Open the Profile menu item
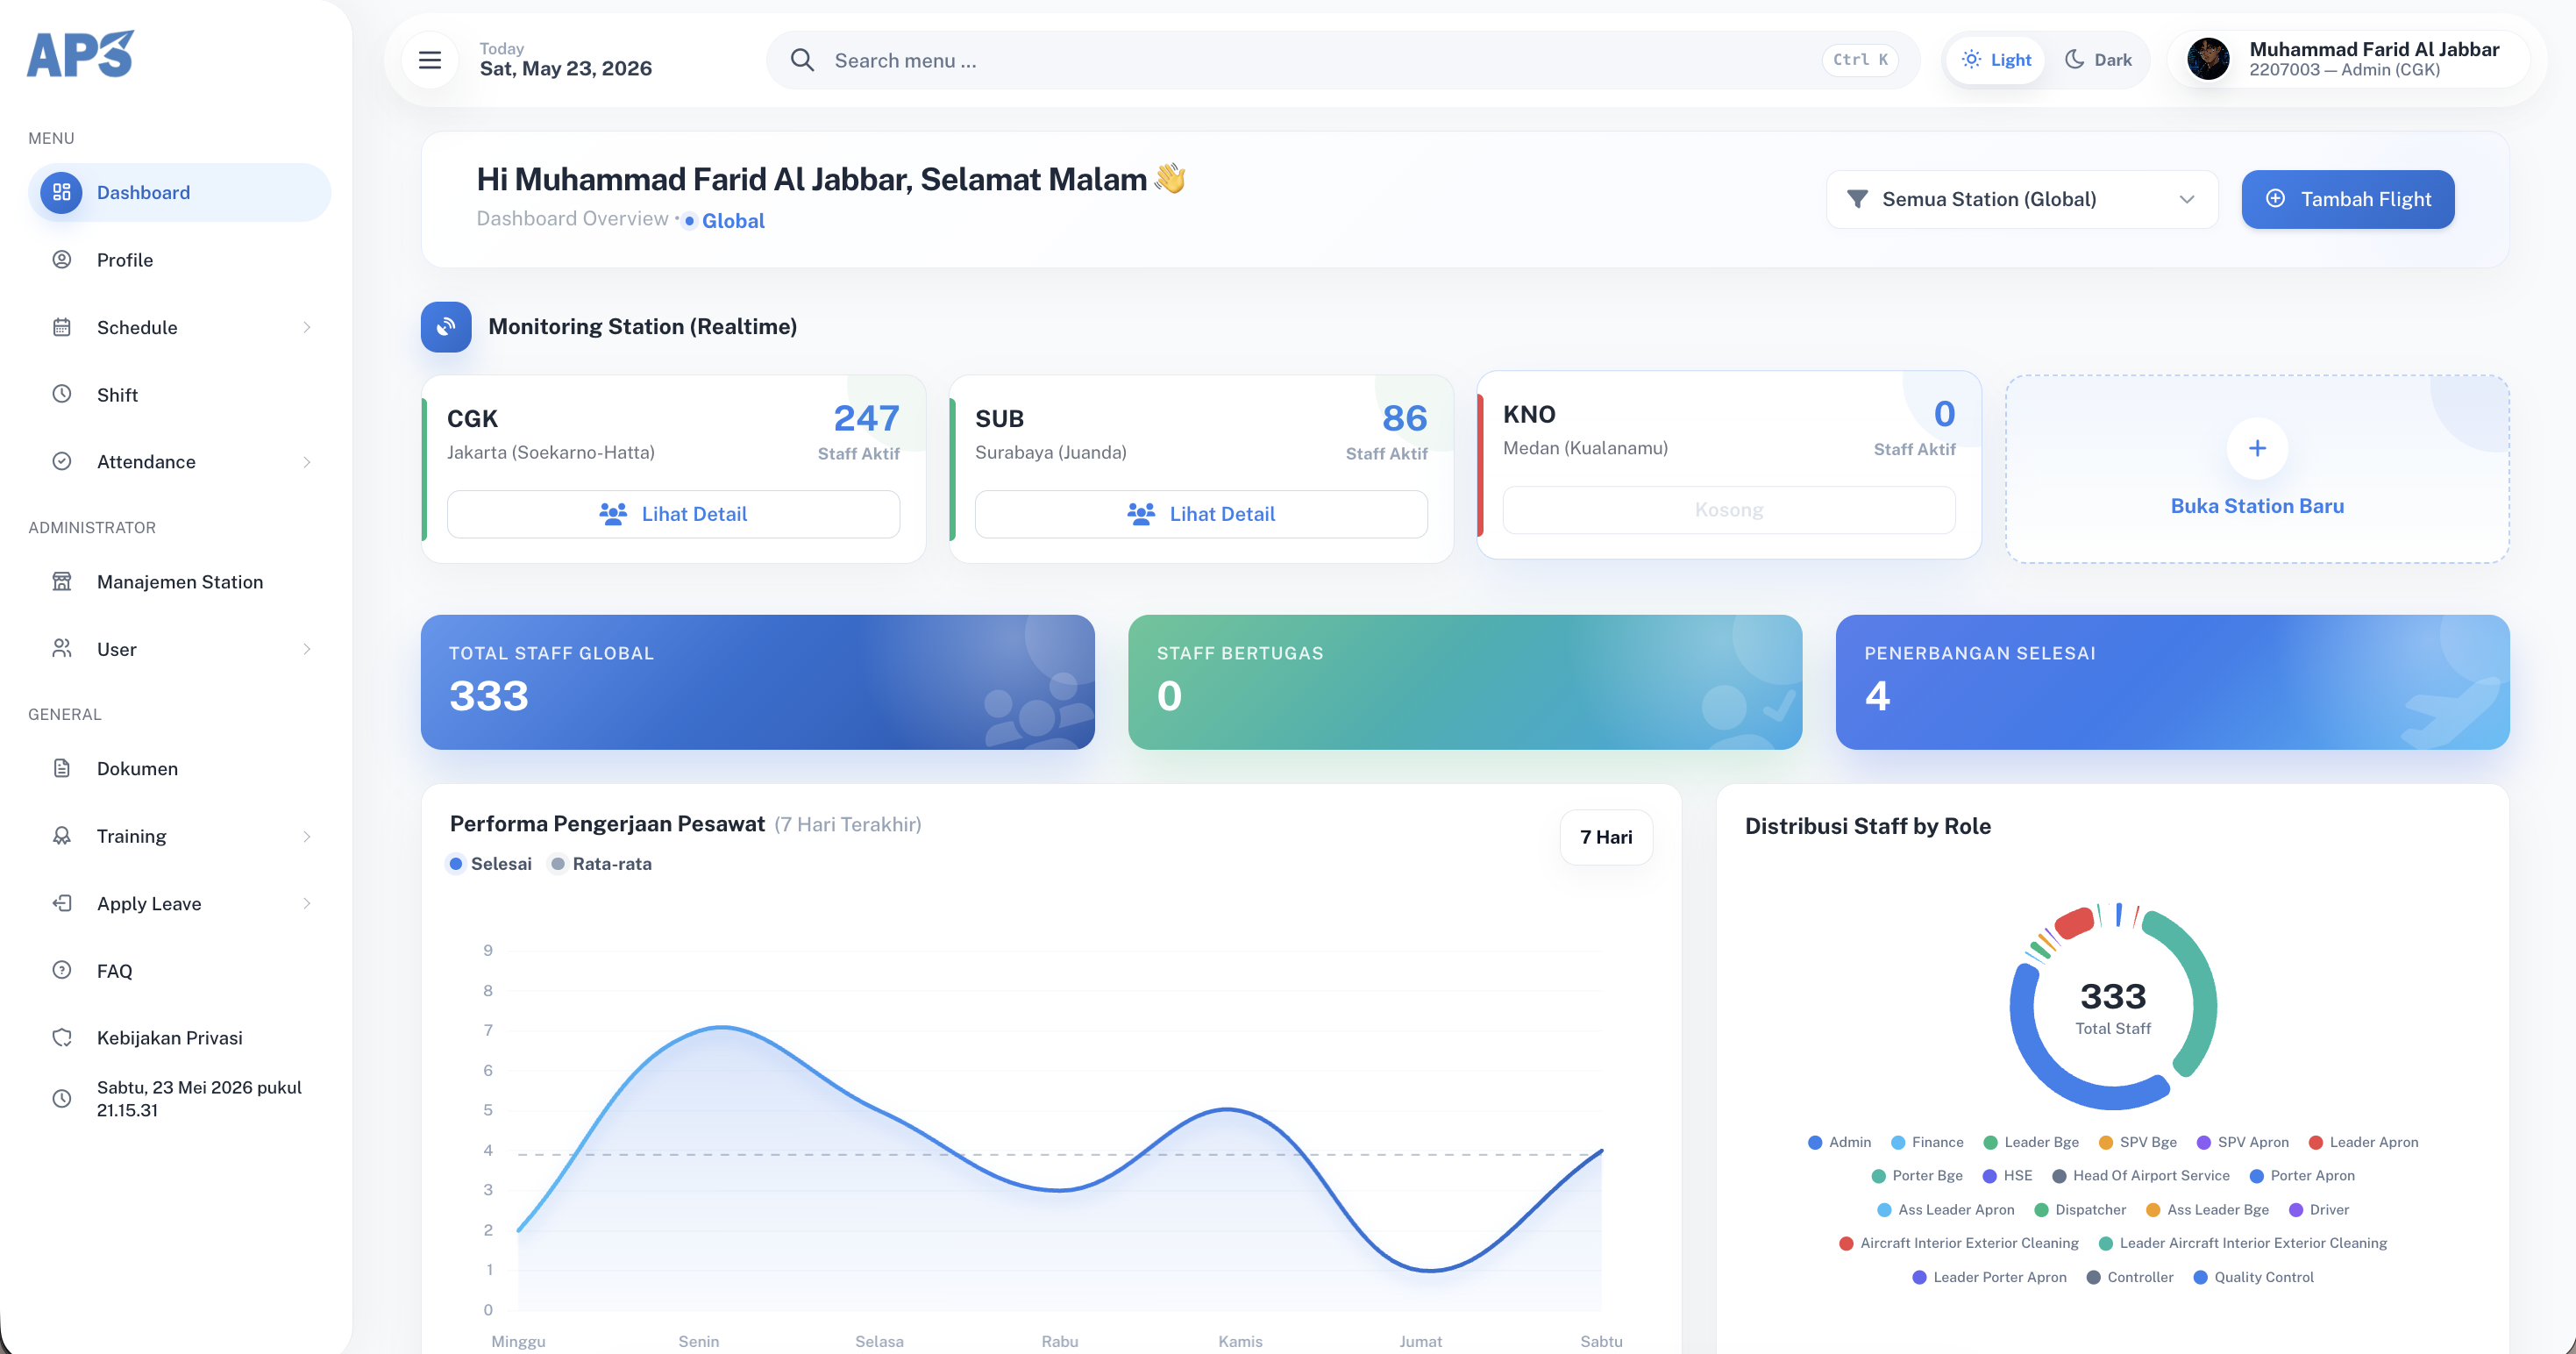This screenshot has width=2576, height=1354. pyautogui.click(x=179, y=260)
